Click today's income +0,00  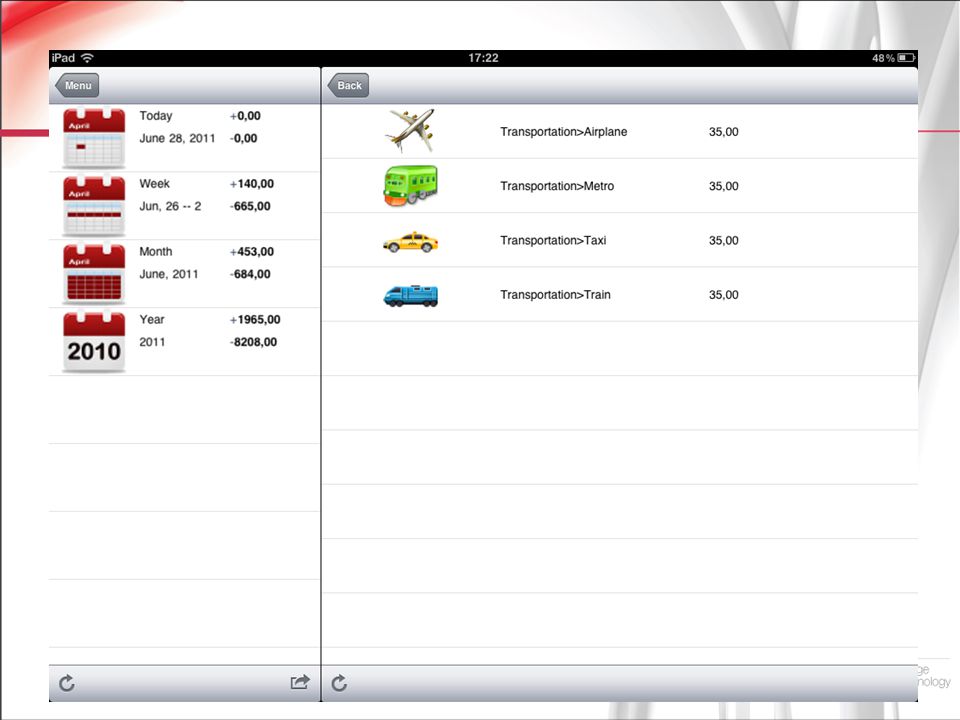(x=245, y=116)
